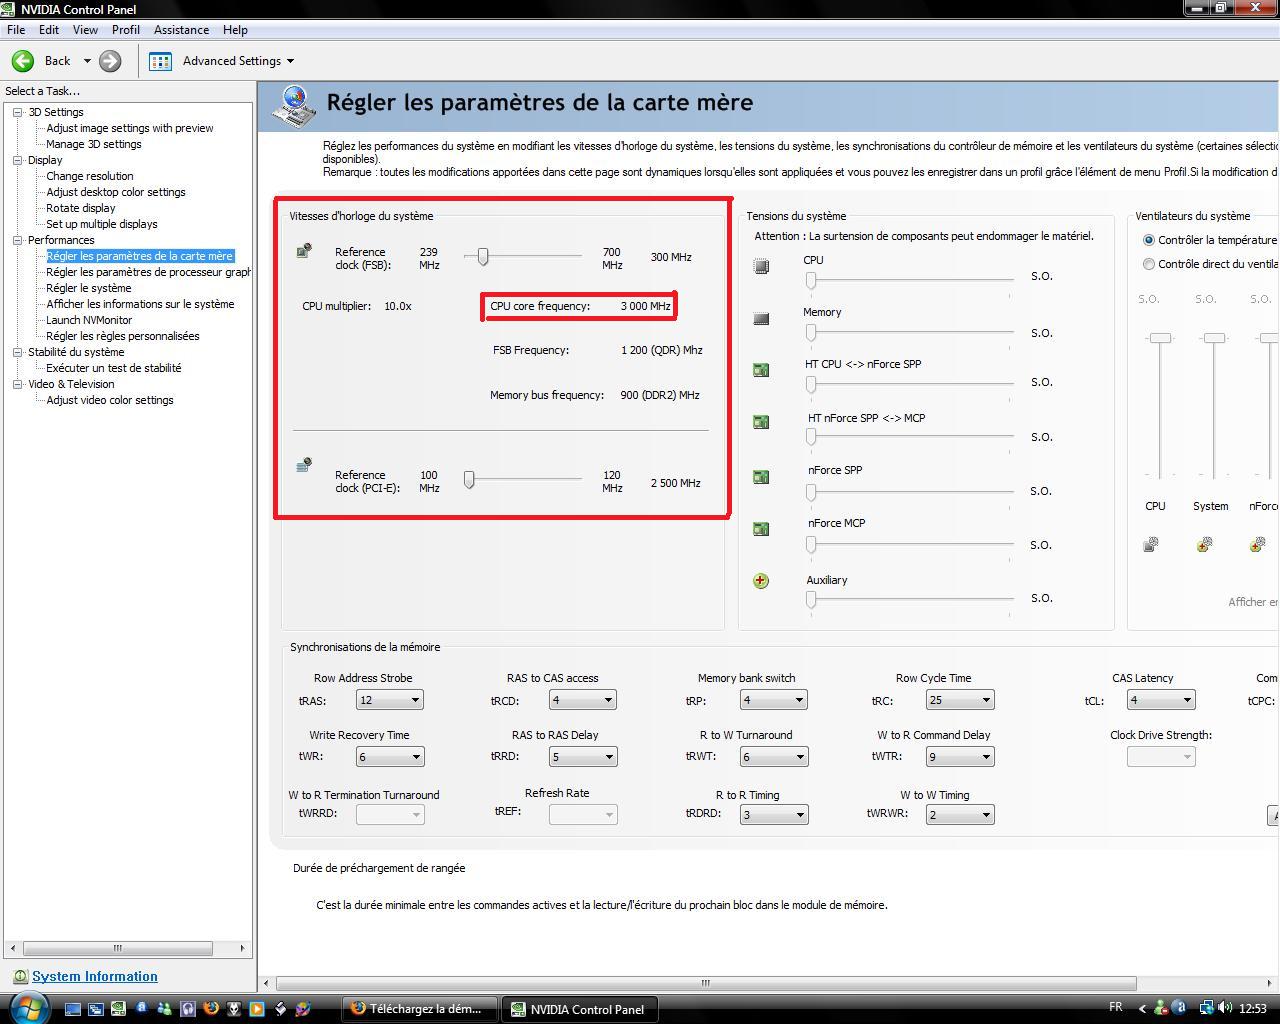The image size is (1280, 1024).
Task: Launch Firefox from quick launch
Action: (x=210, y=1009)
